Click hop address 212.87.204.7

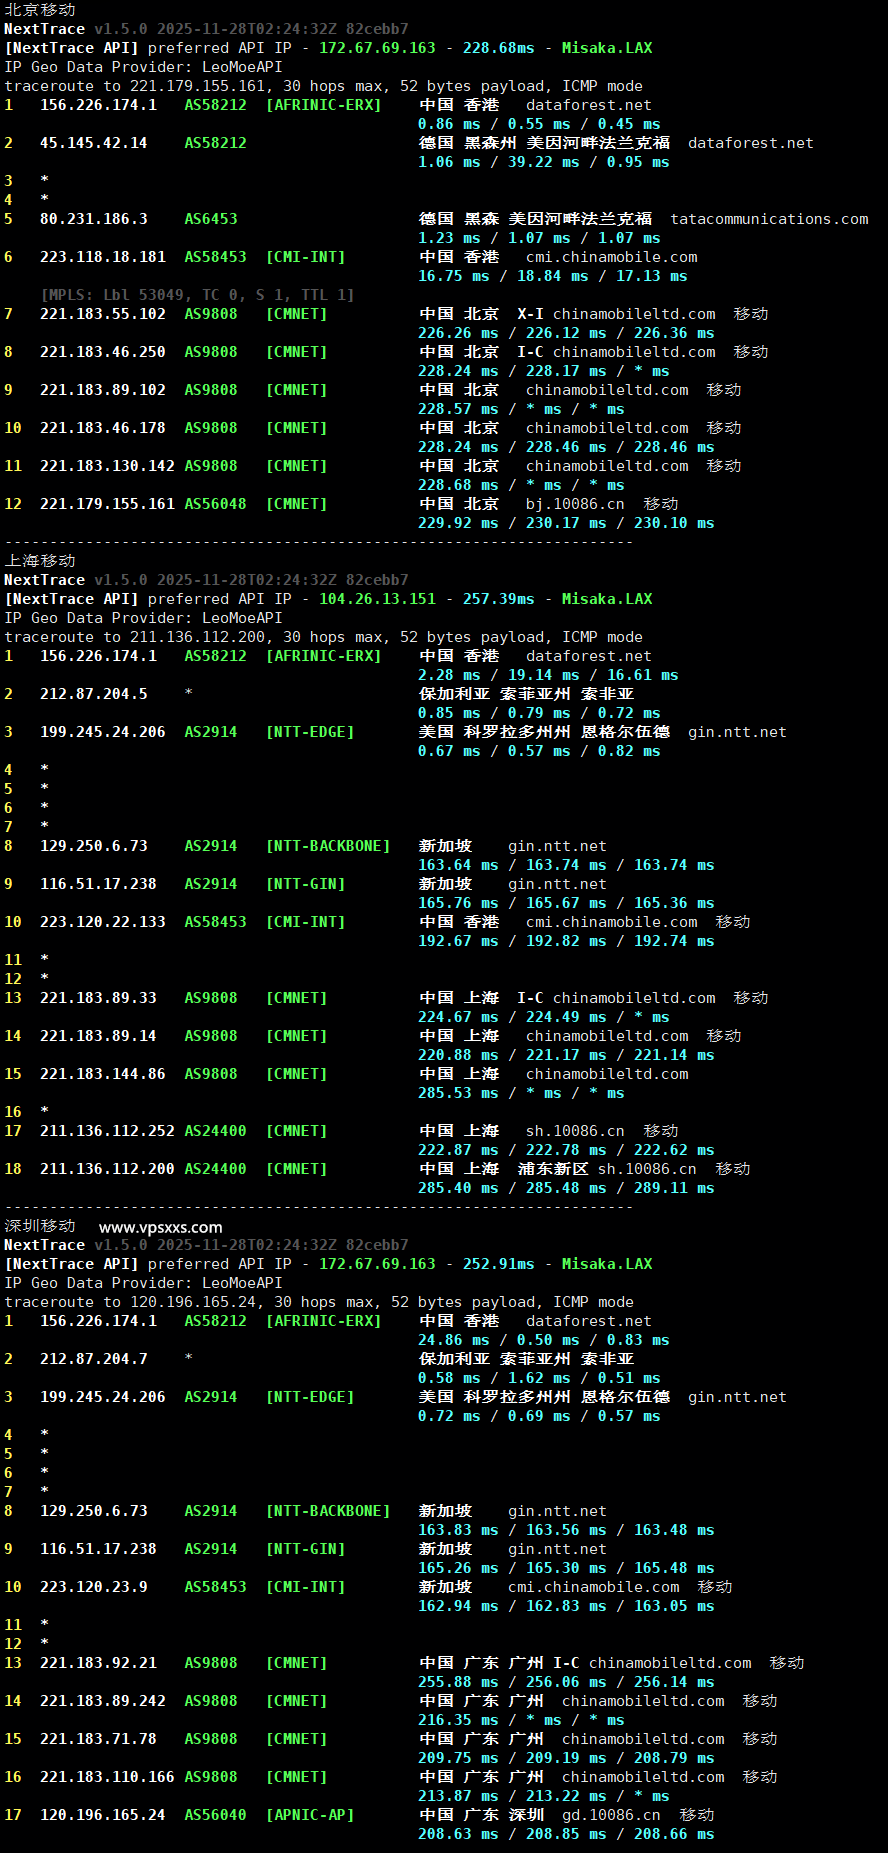click(x=93, y=1359)
